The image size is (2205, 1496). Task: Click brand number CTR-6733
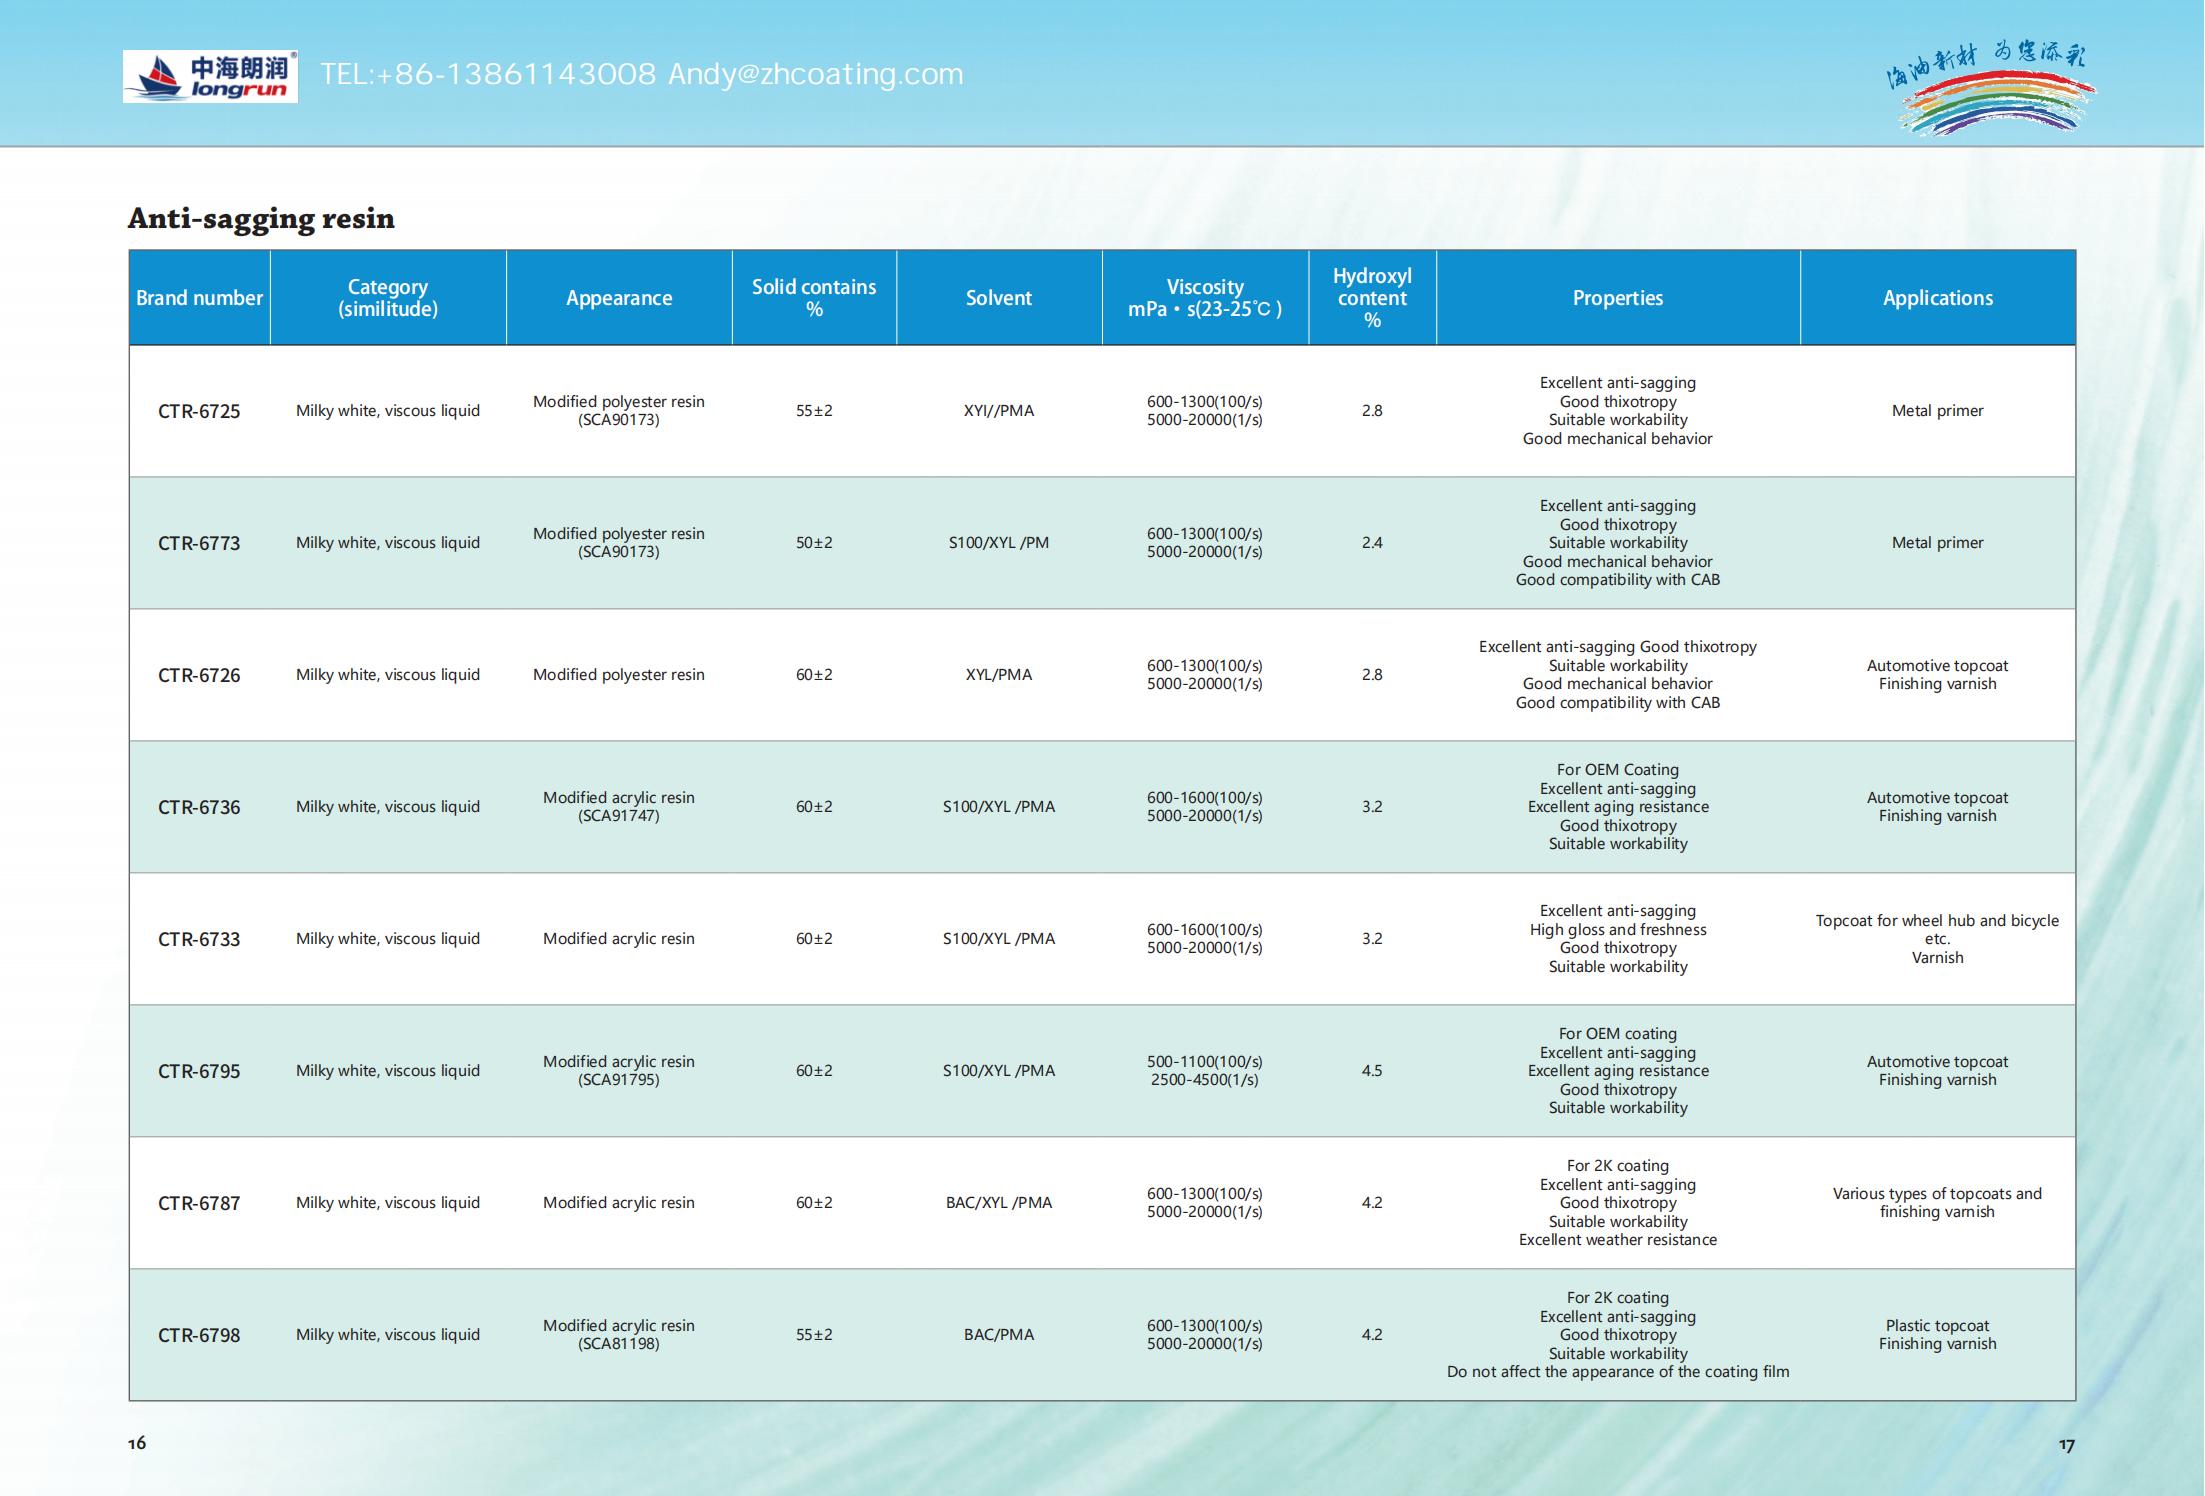[199, 939]
